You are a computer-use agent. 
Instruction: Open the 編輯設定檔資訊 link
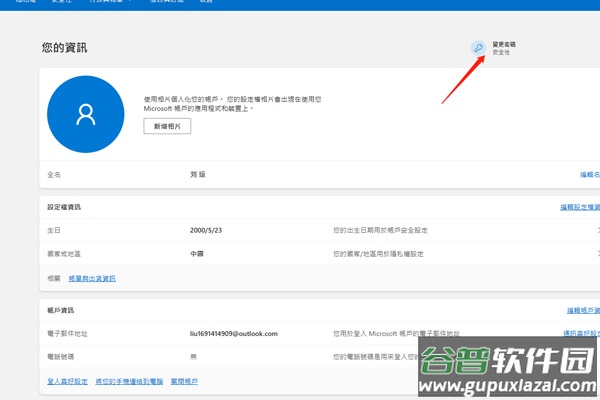[580, 207]
